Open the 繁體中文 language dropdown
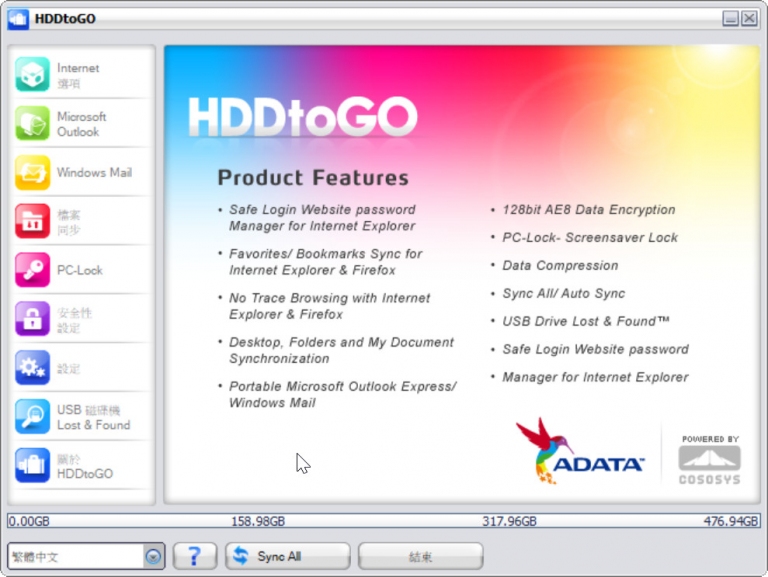This screenshot has height=577, width=768. tap(86, 556)
